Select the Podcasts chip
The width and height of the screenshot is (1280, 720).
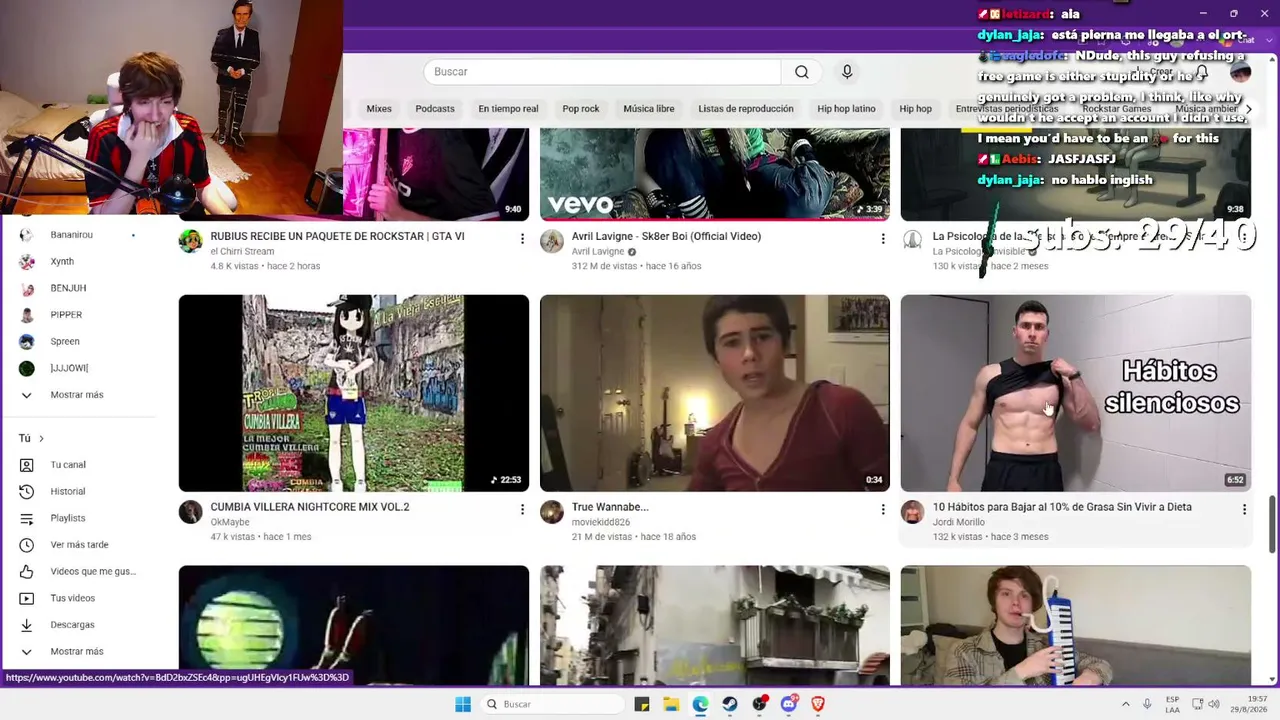(x=435, y=109)
